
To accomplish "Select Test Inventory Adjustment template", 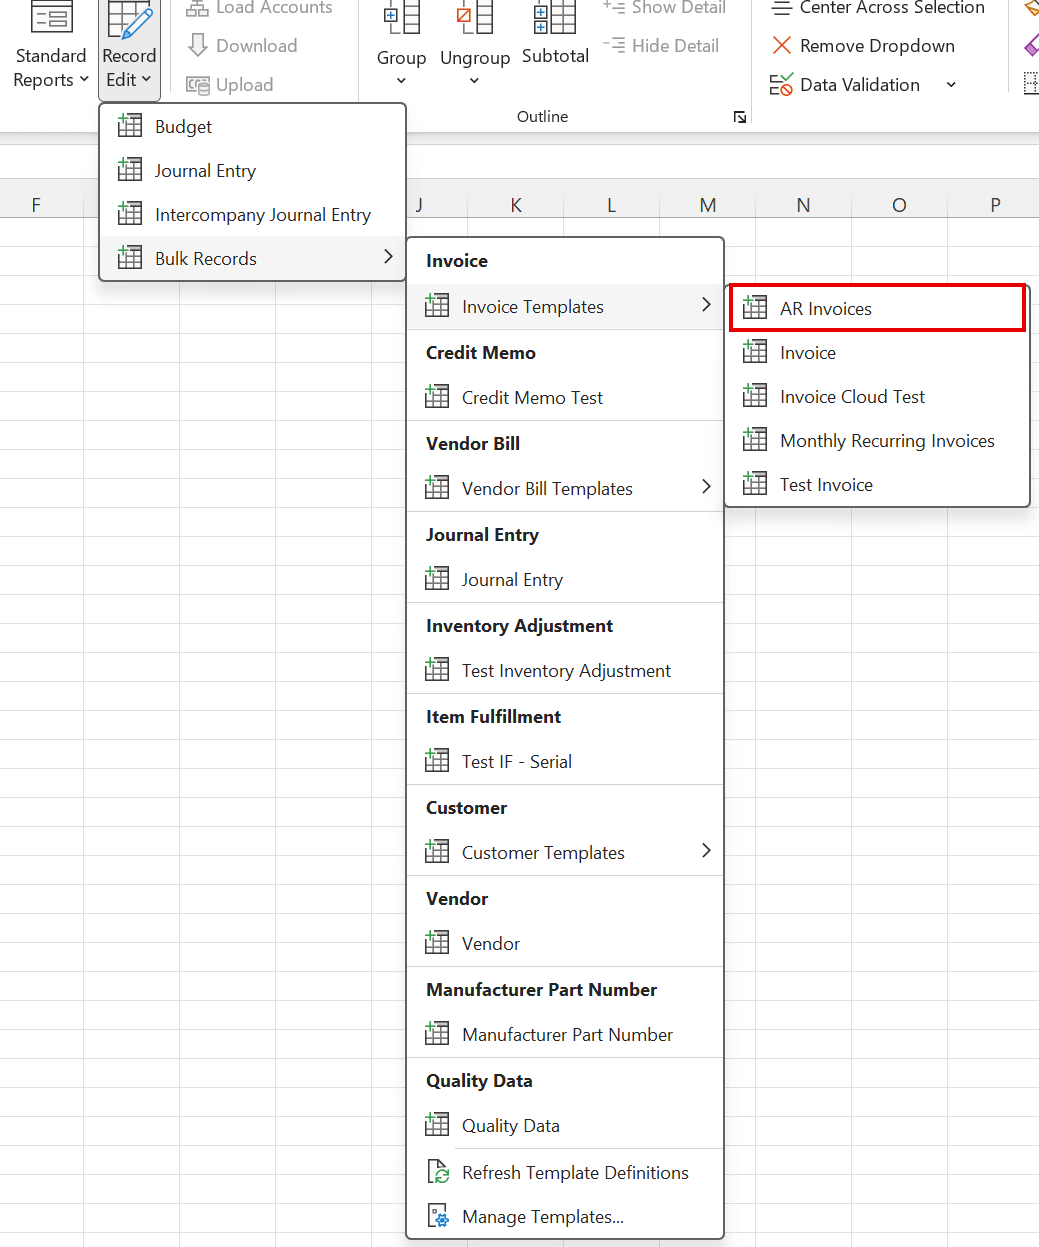I will (x=565, y=670).
